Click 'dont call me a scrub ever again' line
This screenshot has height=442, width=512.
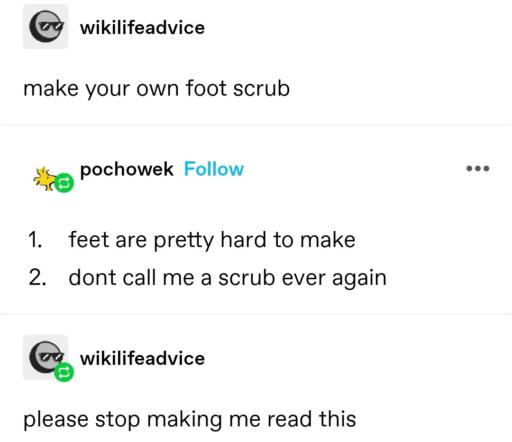227,278
